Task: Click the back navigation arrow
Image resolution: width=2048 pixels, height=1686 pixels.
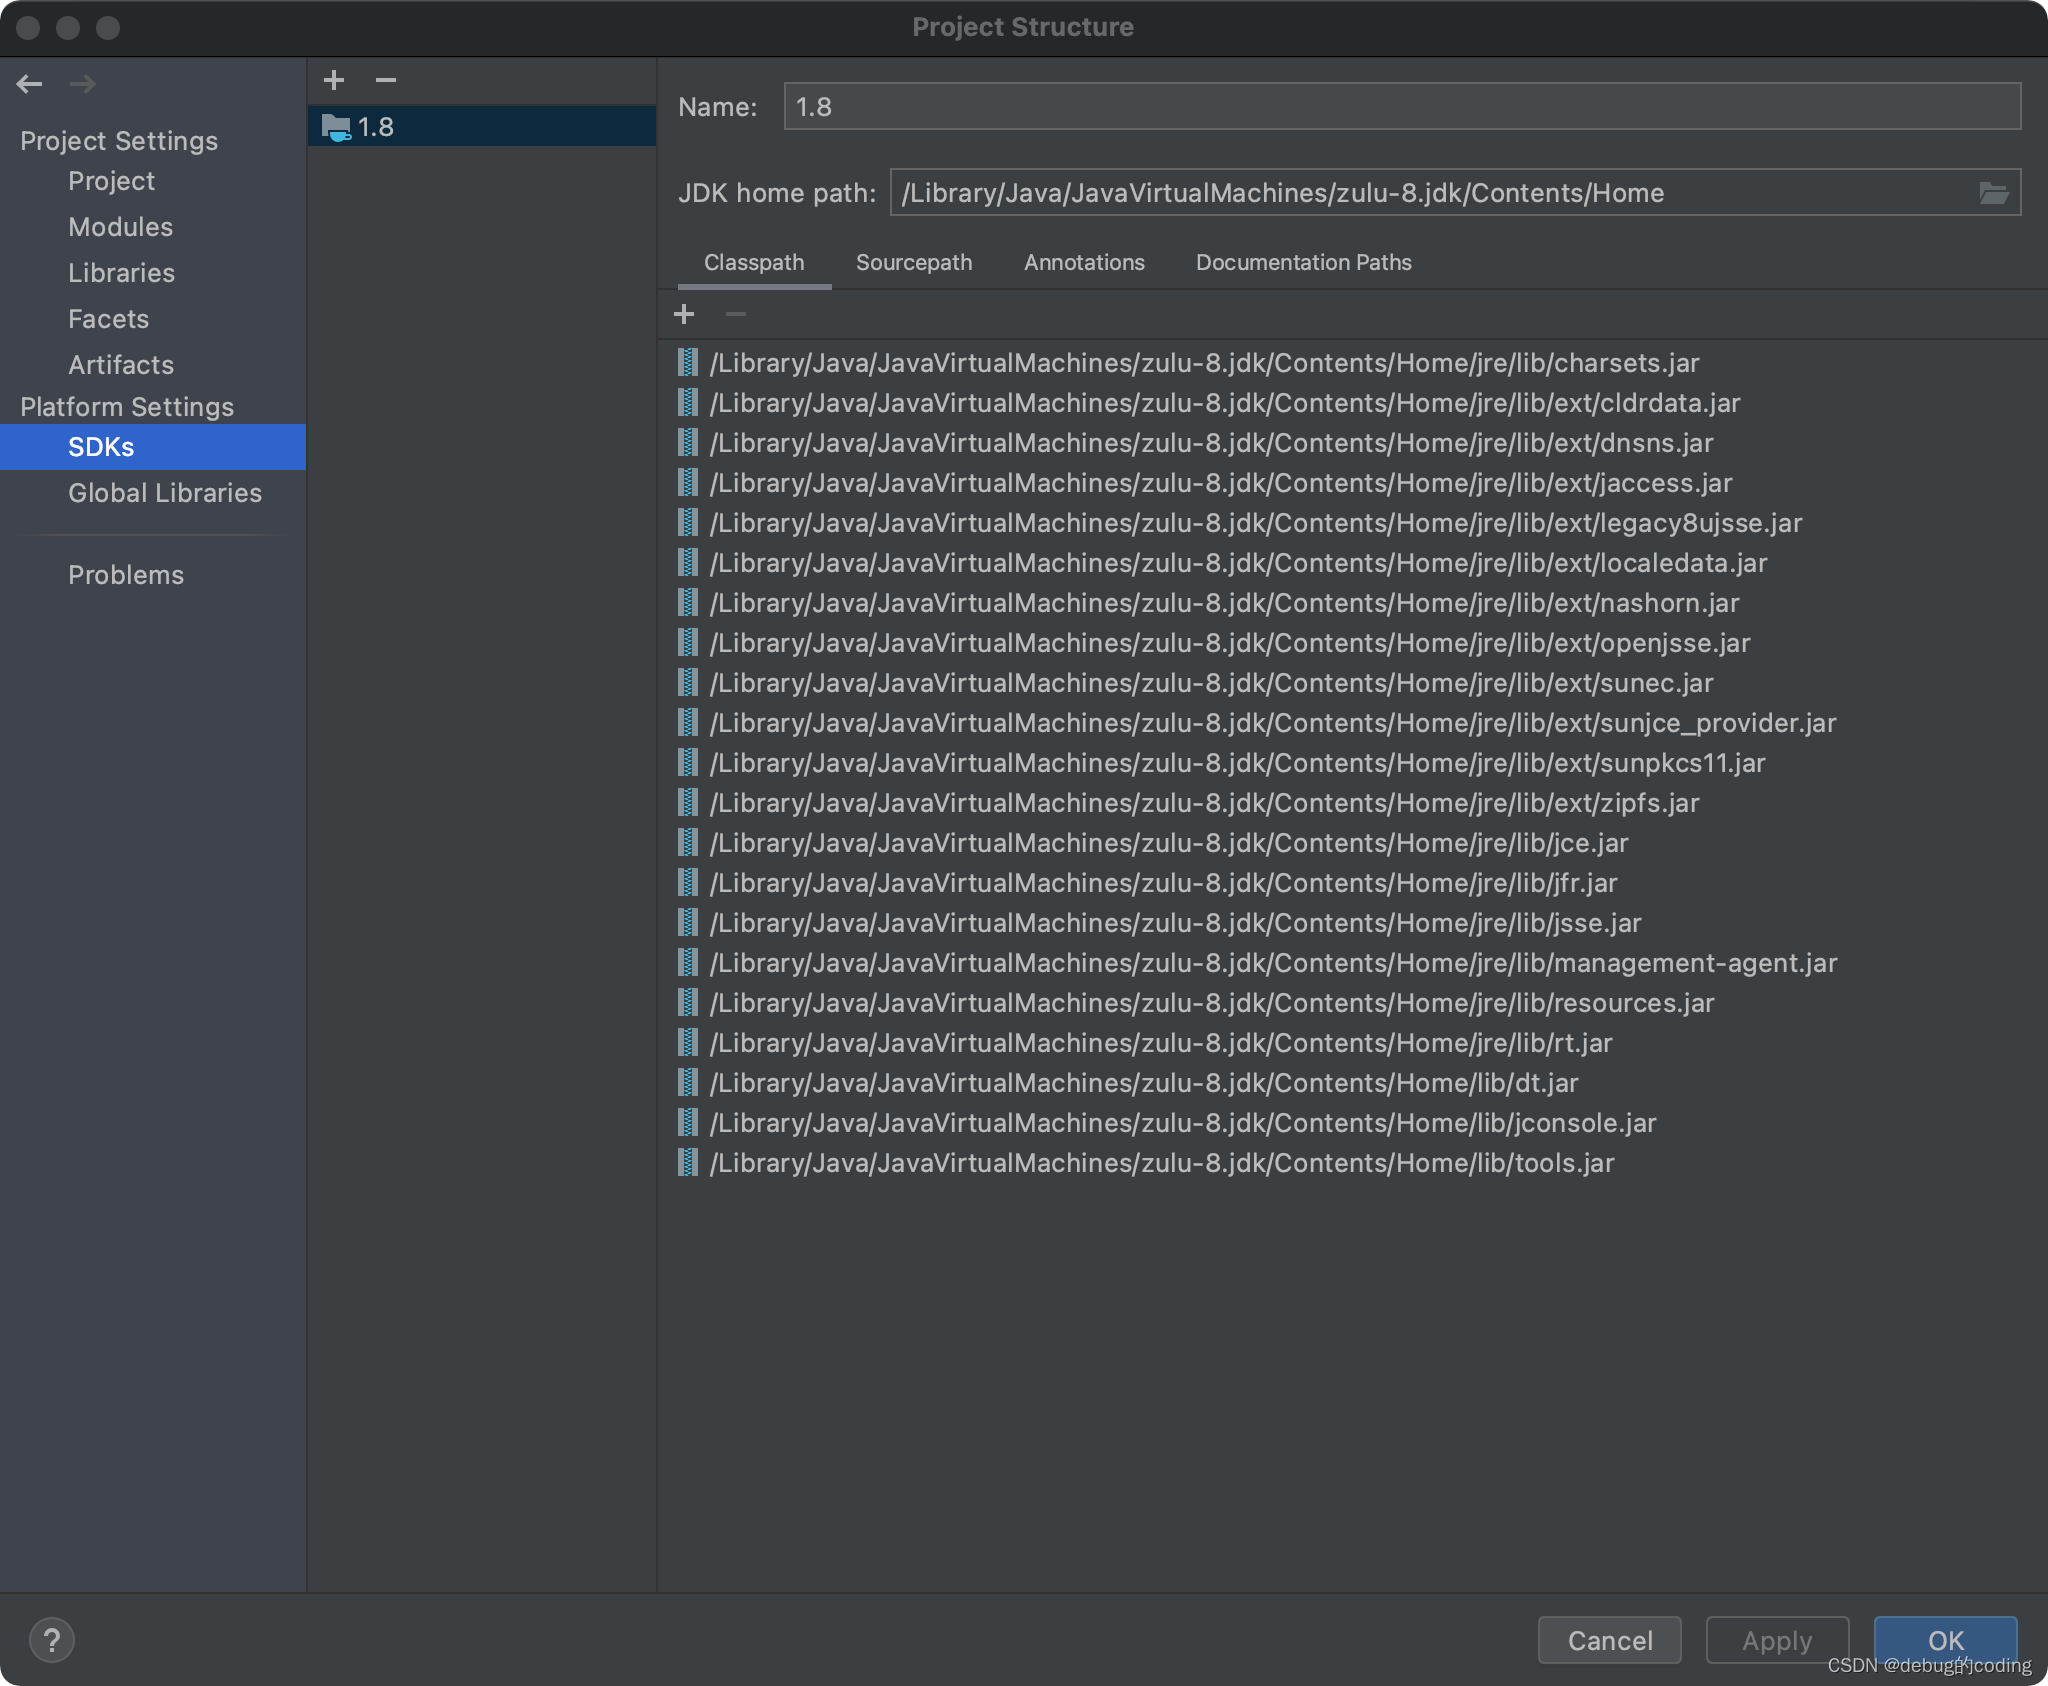Action: click(30, 84)
